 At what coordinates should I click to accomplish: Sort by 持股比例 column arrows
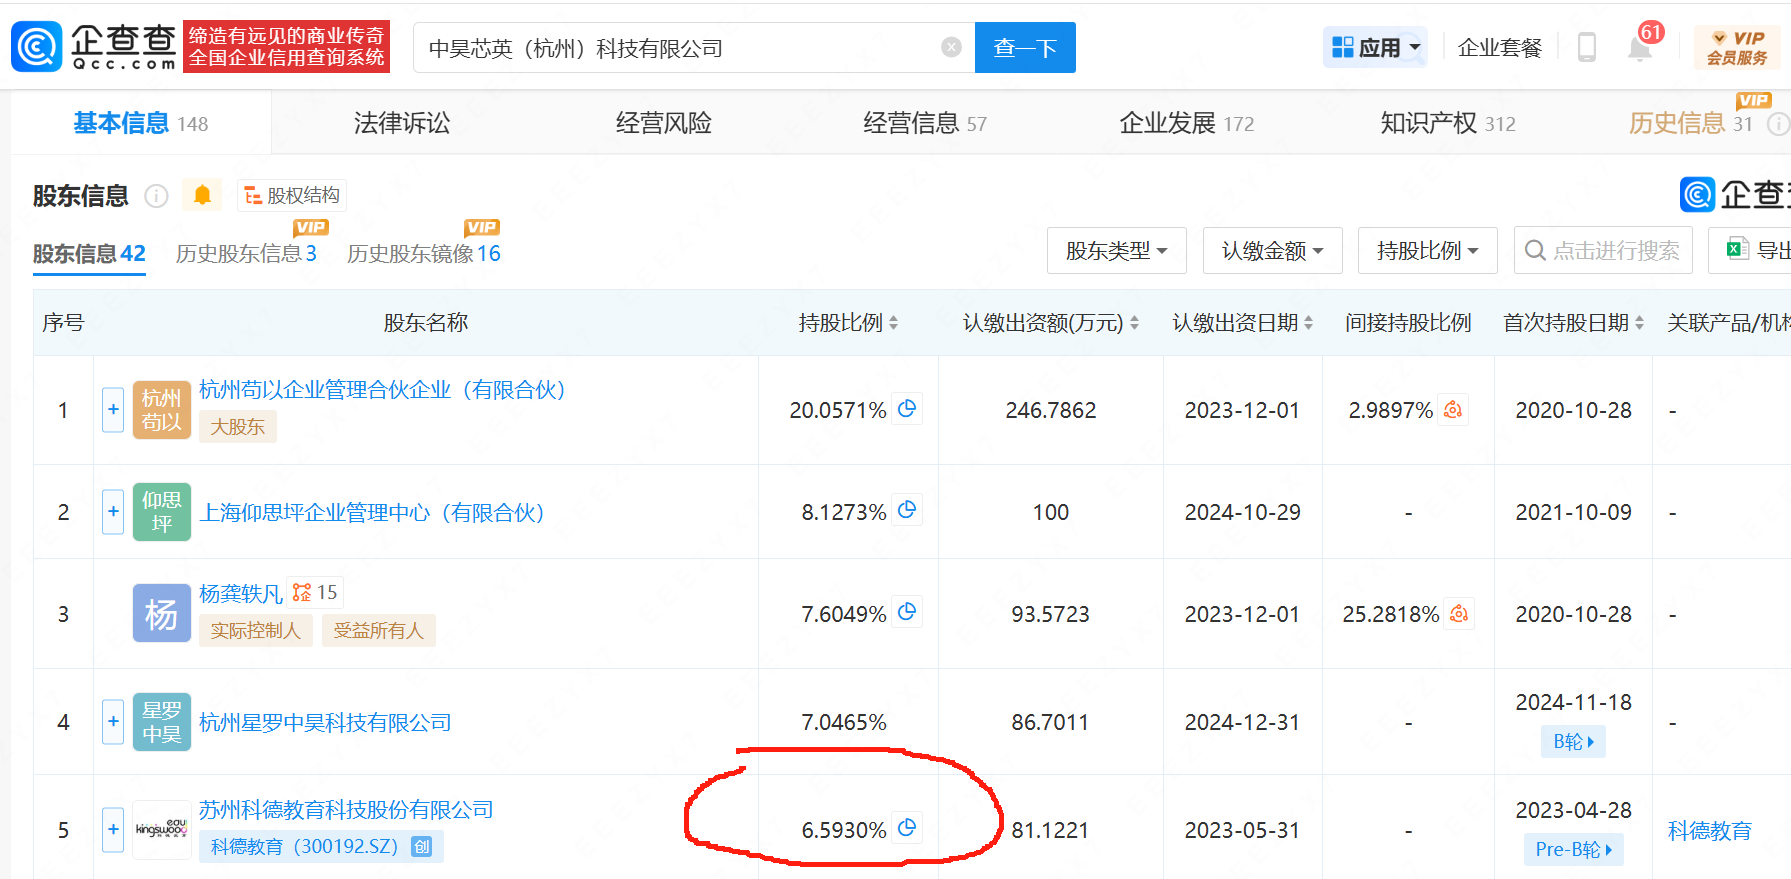point(893,323)
